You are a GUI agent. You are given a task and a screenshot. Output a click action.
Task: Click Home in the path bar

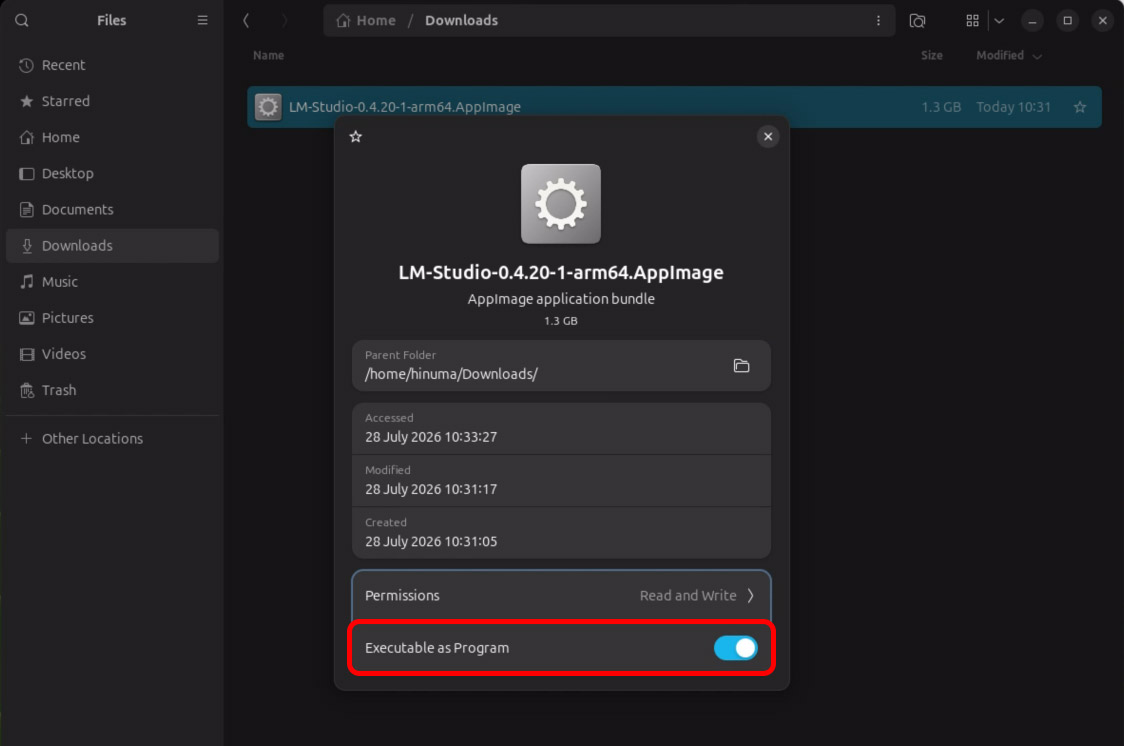(366, 21)
